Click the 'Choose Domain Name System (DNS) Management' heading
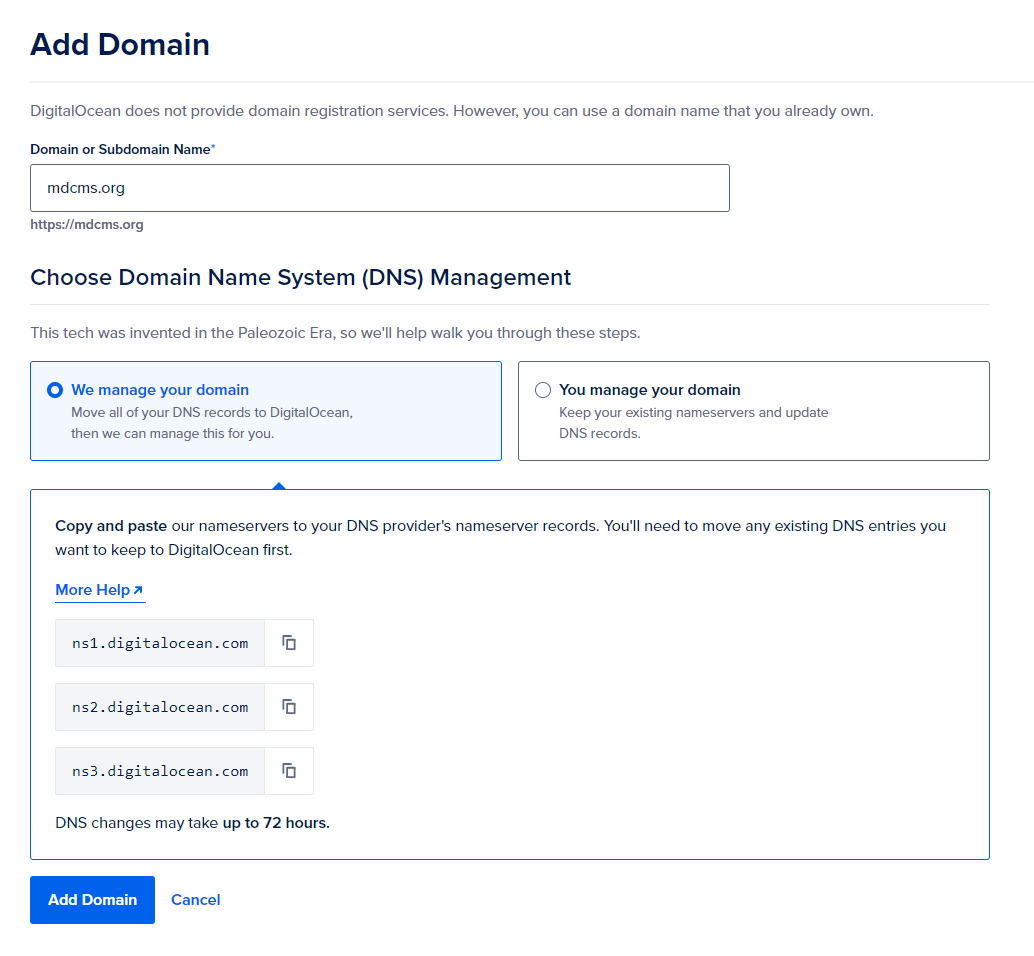This screenshot has height=956, width=1034. tap(301, 278)
